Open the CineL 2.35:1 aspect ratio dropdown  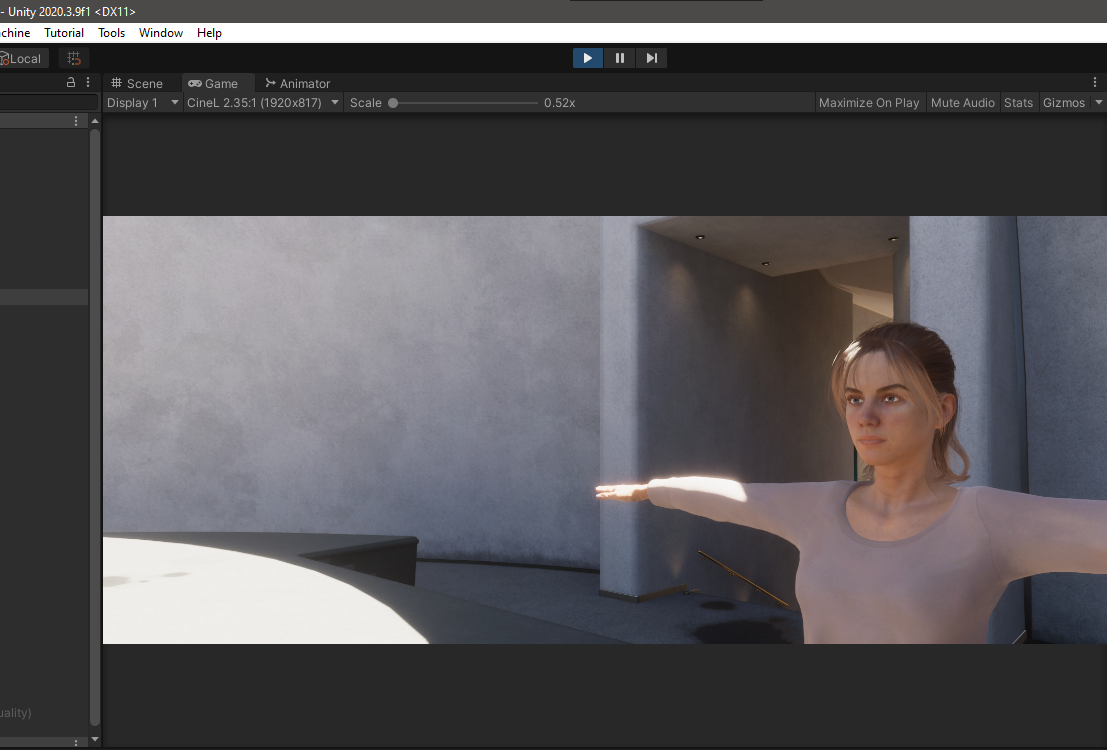coord(263,103)
